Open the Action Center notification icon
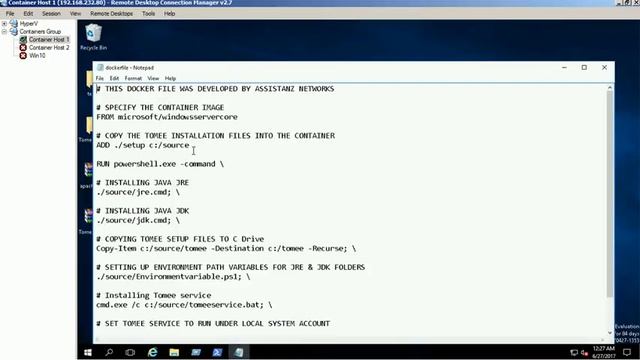The height and width of the screenshot is (360, 640). pyautogui.click(x=627, y=352)
